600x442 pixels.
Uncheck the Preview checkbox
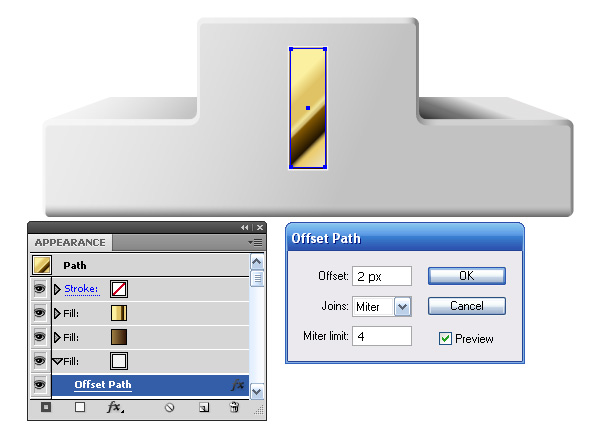[x=445, y=338]
